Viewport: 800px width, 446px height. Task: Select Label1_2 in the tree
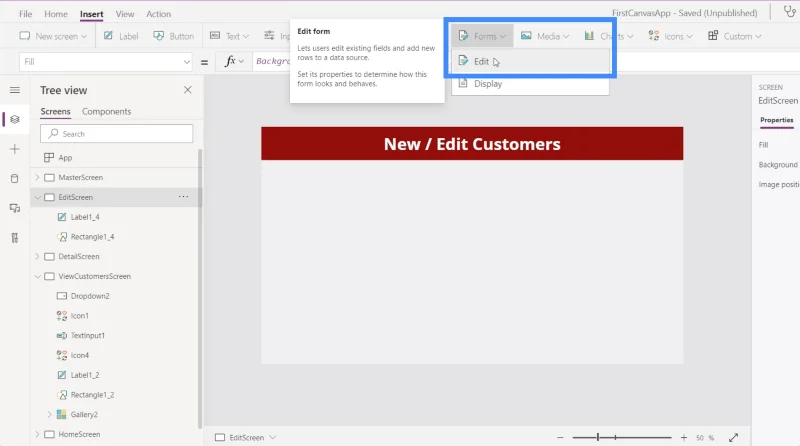85,375
